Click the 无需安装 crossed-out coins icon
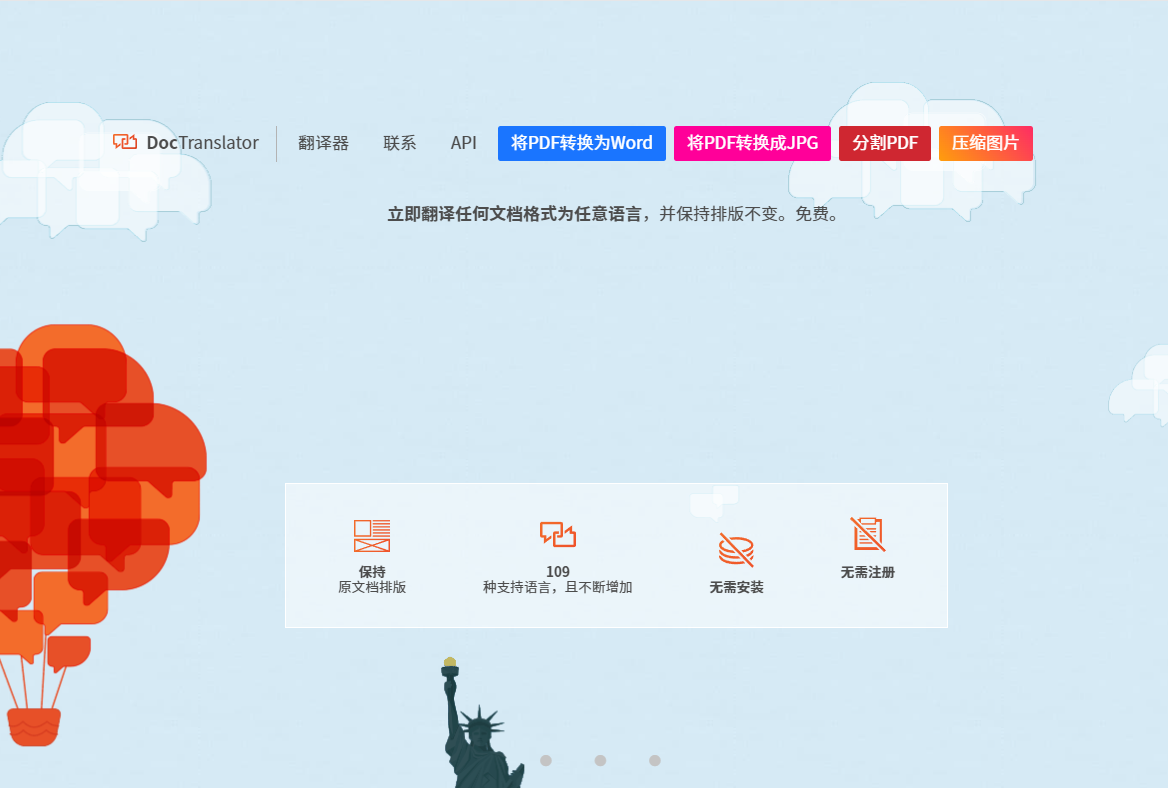The width and height of the screenshot is (1168, 788). (x=736, y=549)
